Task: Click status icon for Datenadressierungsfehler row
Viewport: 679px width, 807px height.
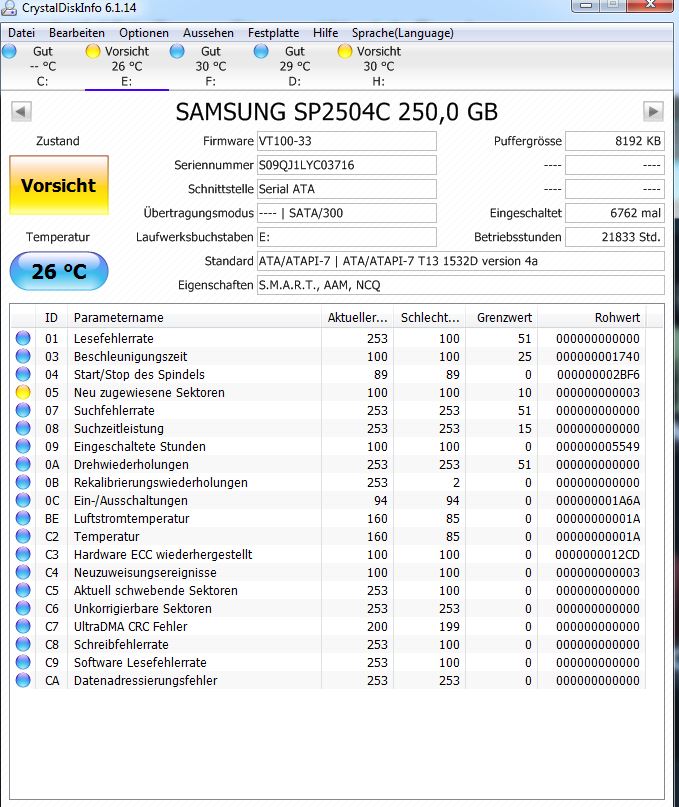Action: tap(23, 680)
